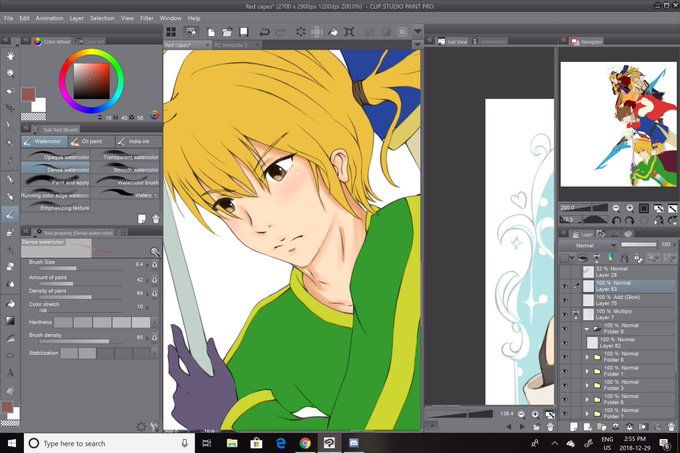Expand Folder 8 in the Layer panel

click(587, 357)
